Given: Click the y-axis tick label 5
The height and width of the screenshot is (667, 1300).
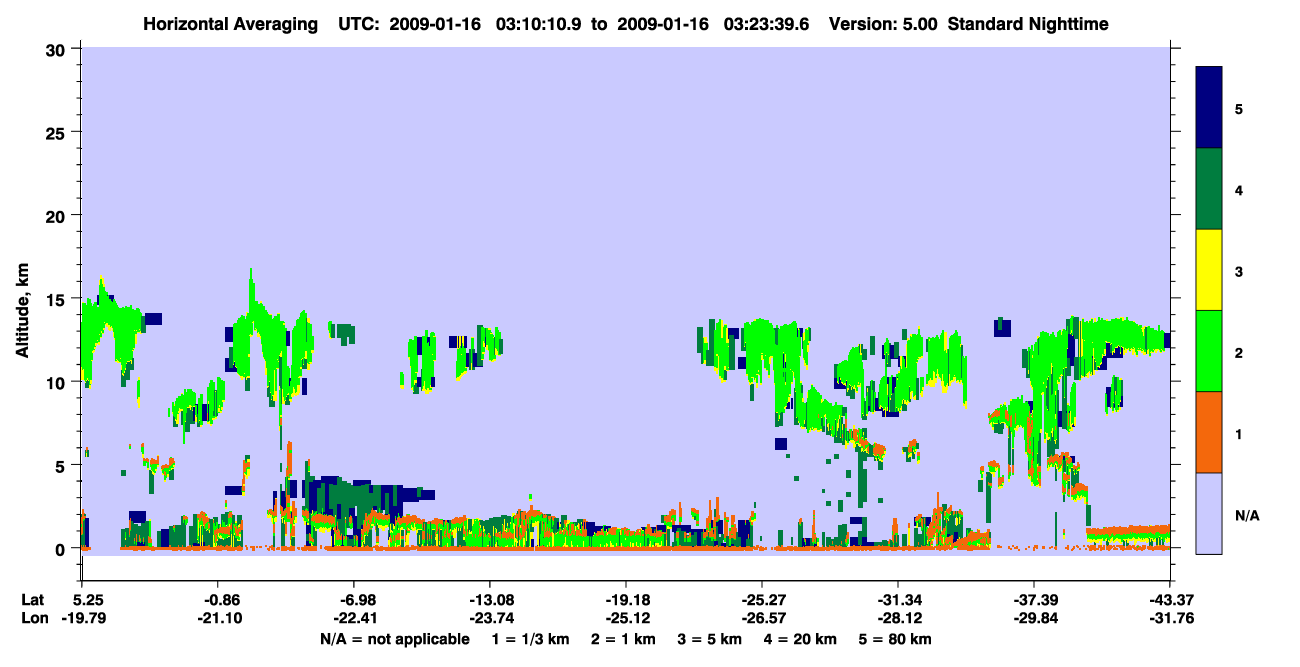Looking at the screenshot, I should coord(61,465).
